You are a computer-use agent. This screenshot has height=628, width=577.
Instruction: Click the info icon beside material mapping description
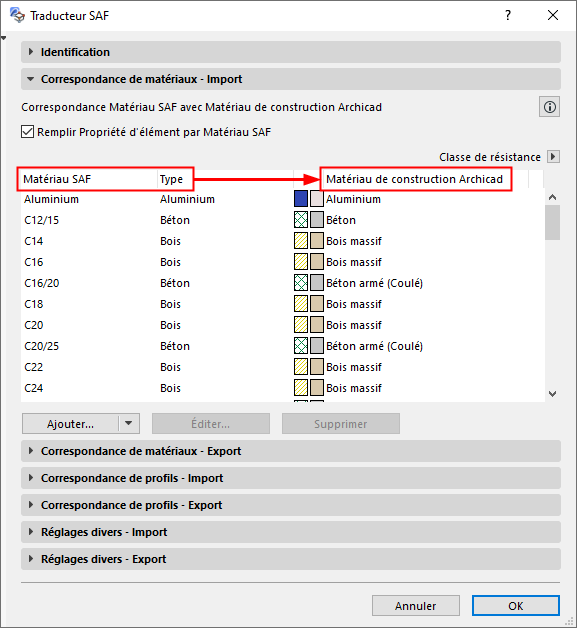click(x=549, y=107)
